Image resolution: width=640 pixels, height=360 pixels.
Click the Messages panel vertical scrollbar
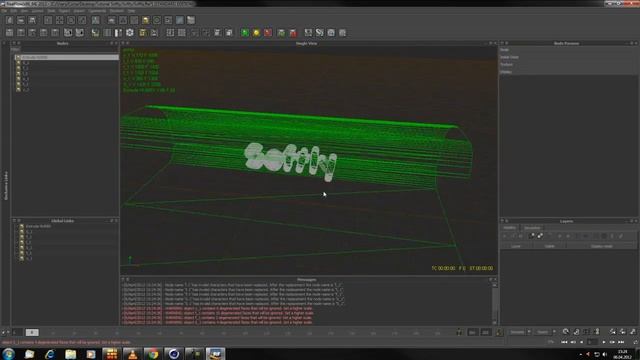(x=494, y=303)
